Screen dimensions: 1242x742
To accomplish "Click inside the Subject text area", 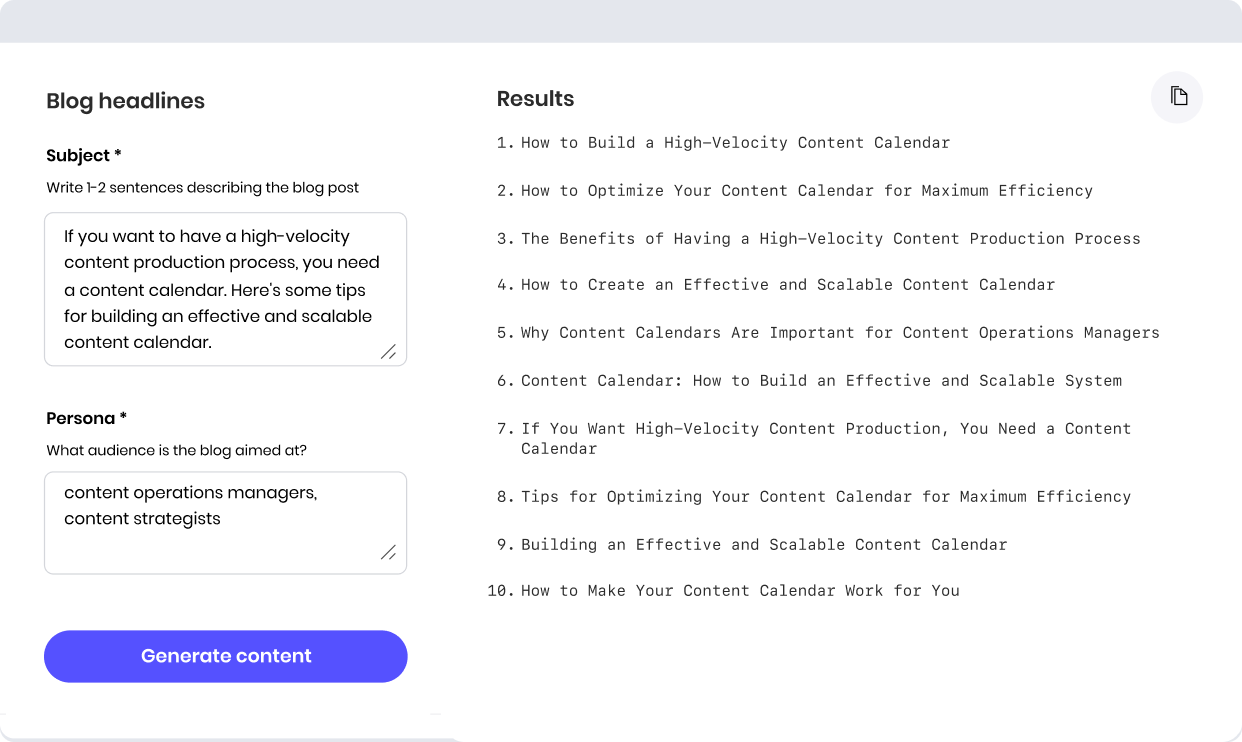I will [225, 289].
